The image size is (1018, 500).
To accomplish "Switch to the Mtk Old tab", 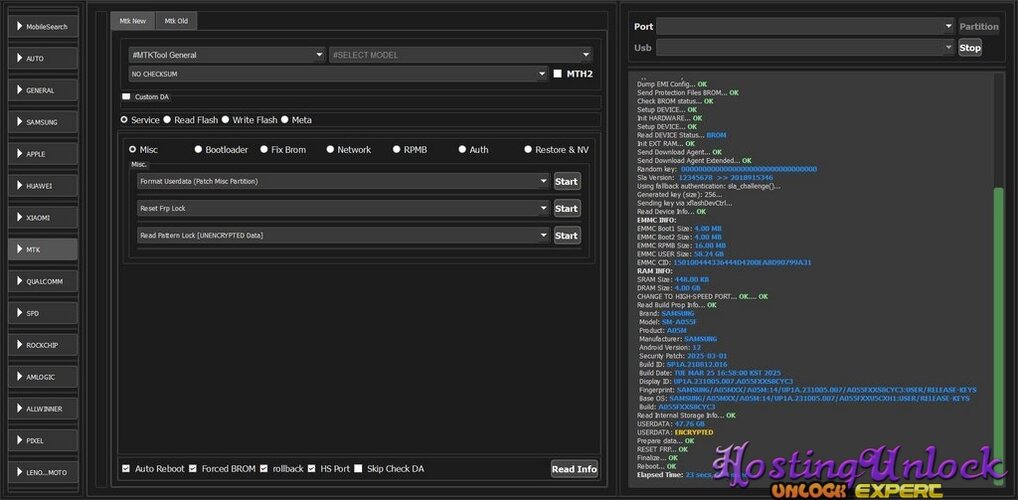I will (176, 21).
